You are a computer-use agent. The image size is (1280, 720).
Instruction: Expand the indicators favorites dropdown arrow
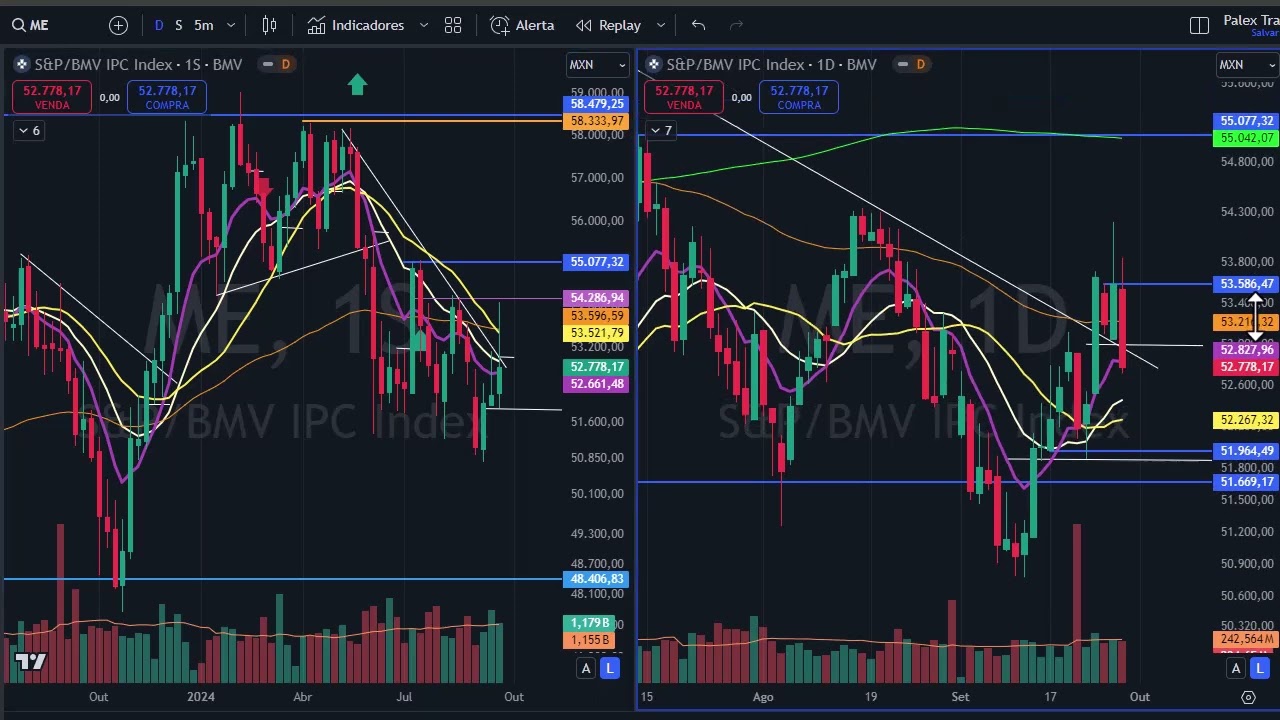tap(424, 25)
